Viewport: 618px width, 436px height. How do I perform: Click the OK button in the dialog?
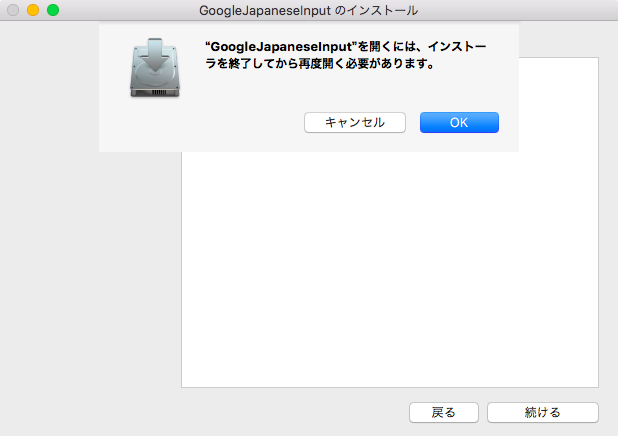coord(459,123)
